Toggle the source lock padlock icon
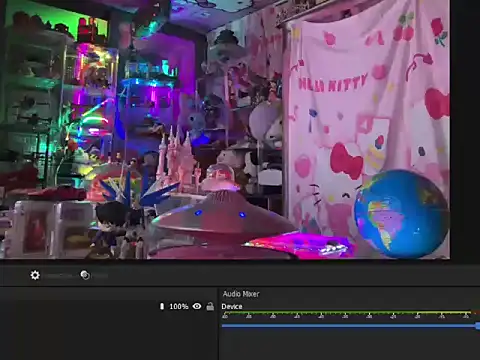Image resolution: width=480 pixels, height=360 pixels. pos(210,306)
